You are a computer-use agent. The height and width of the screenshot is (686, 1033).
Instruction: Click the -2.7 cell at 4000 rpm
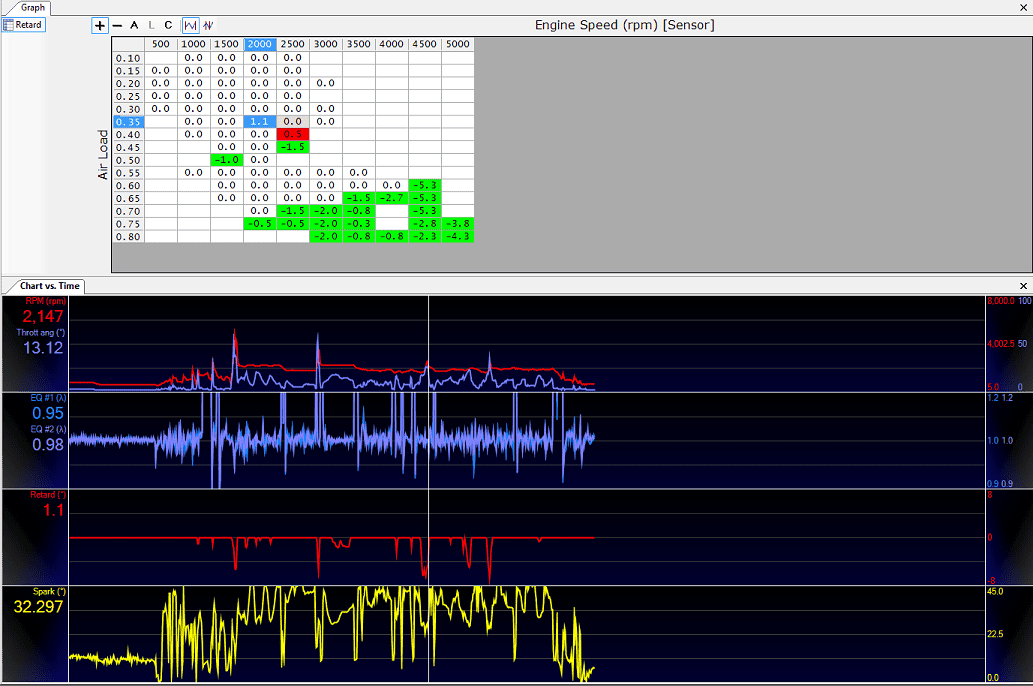point(392,198)
